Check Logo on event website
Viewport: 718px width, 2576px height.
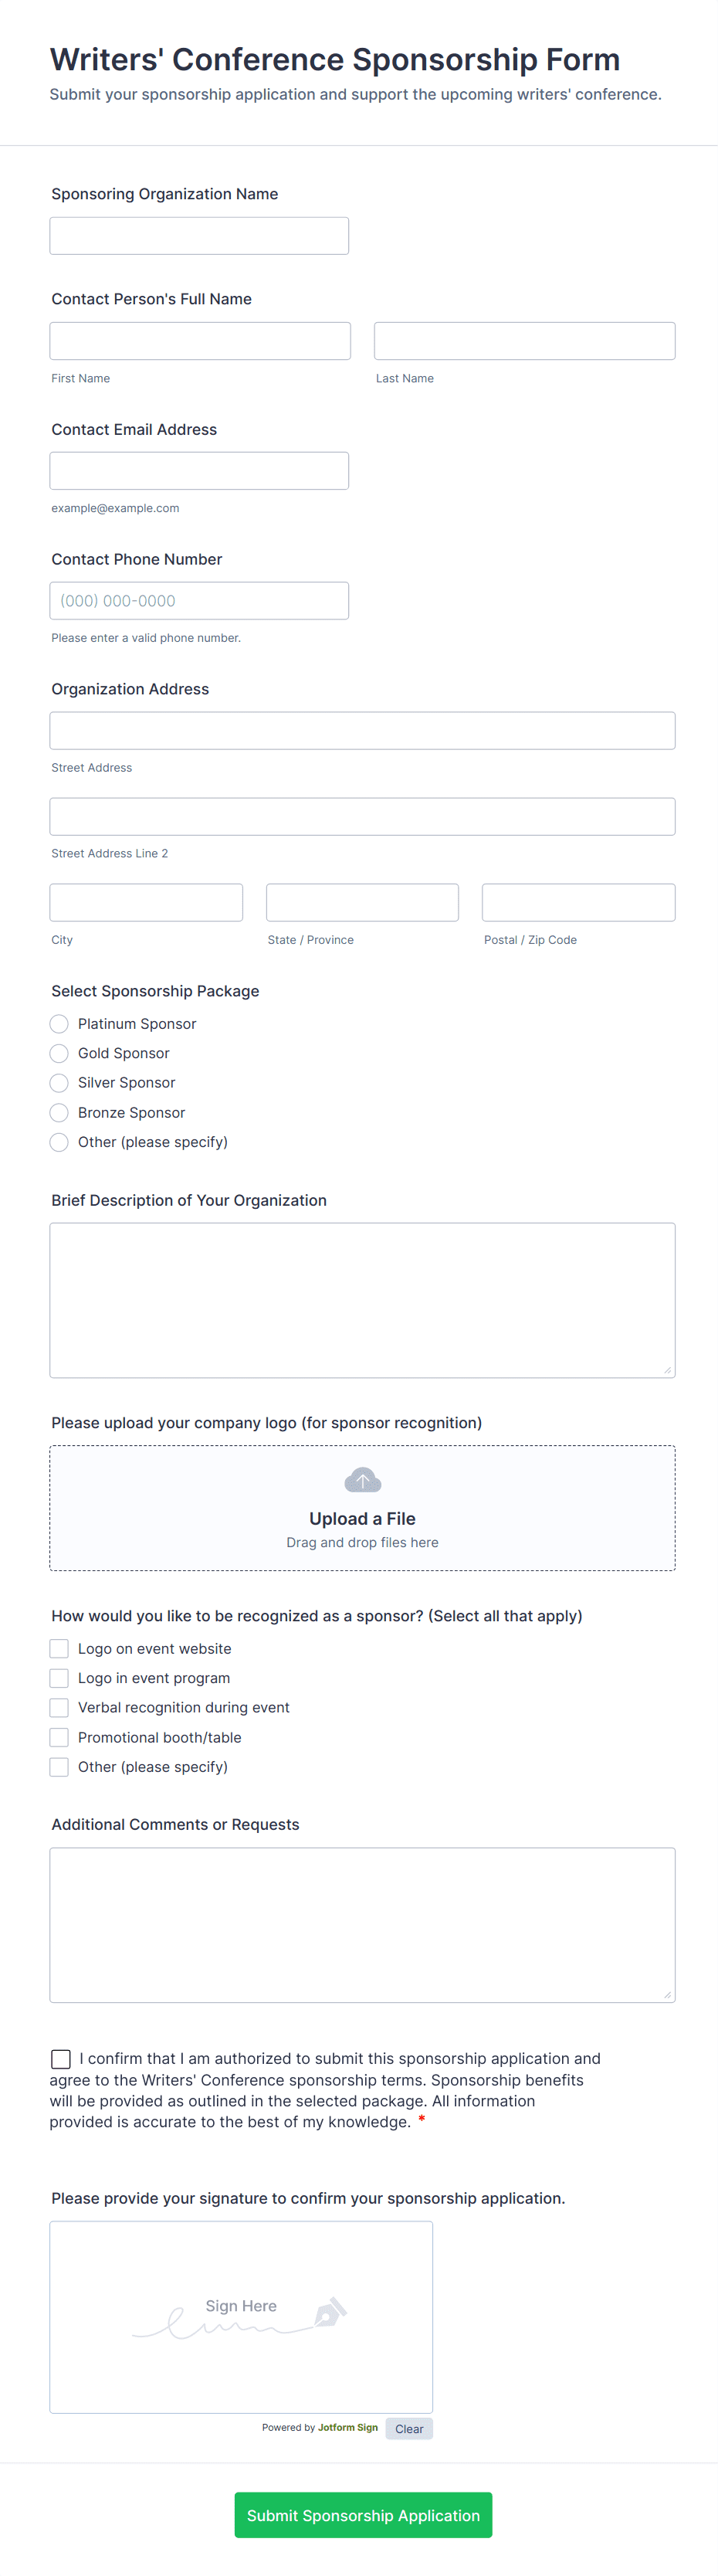click(58, 1648)
